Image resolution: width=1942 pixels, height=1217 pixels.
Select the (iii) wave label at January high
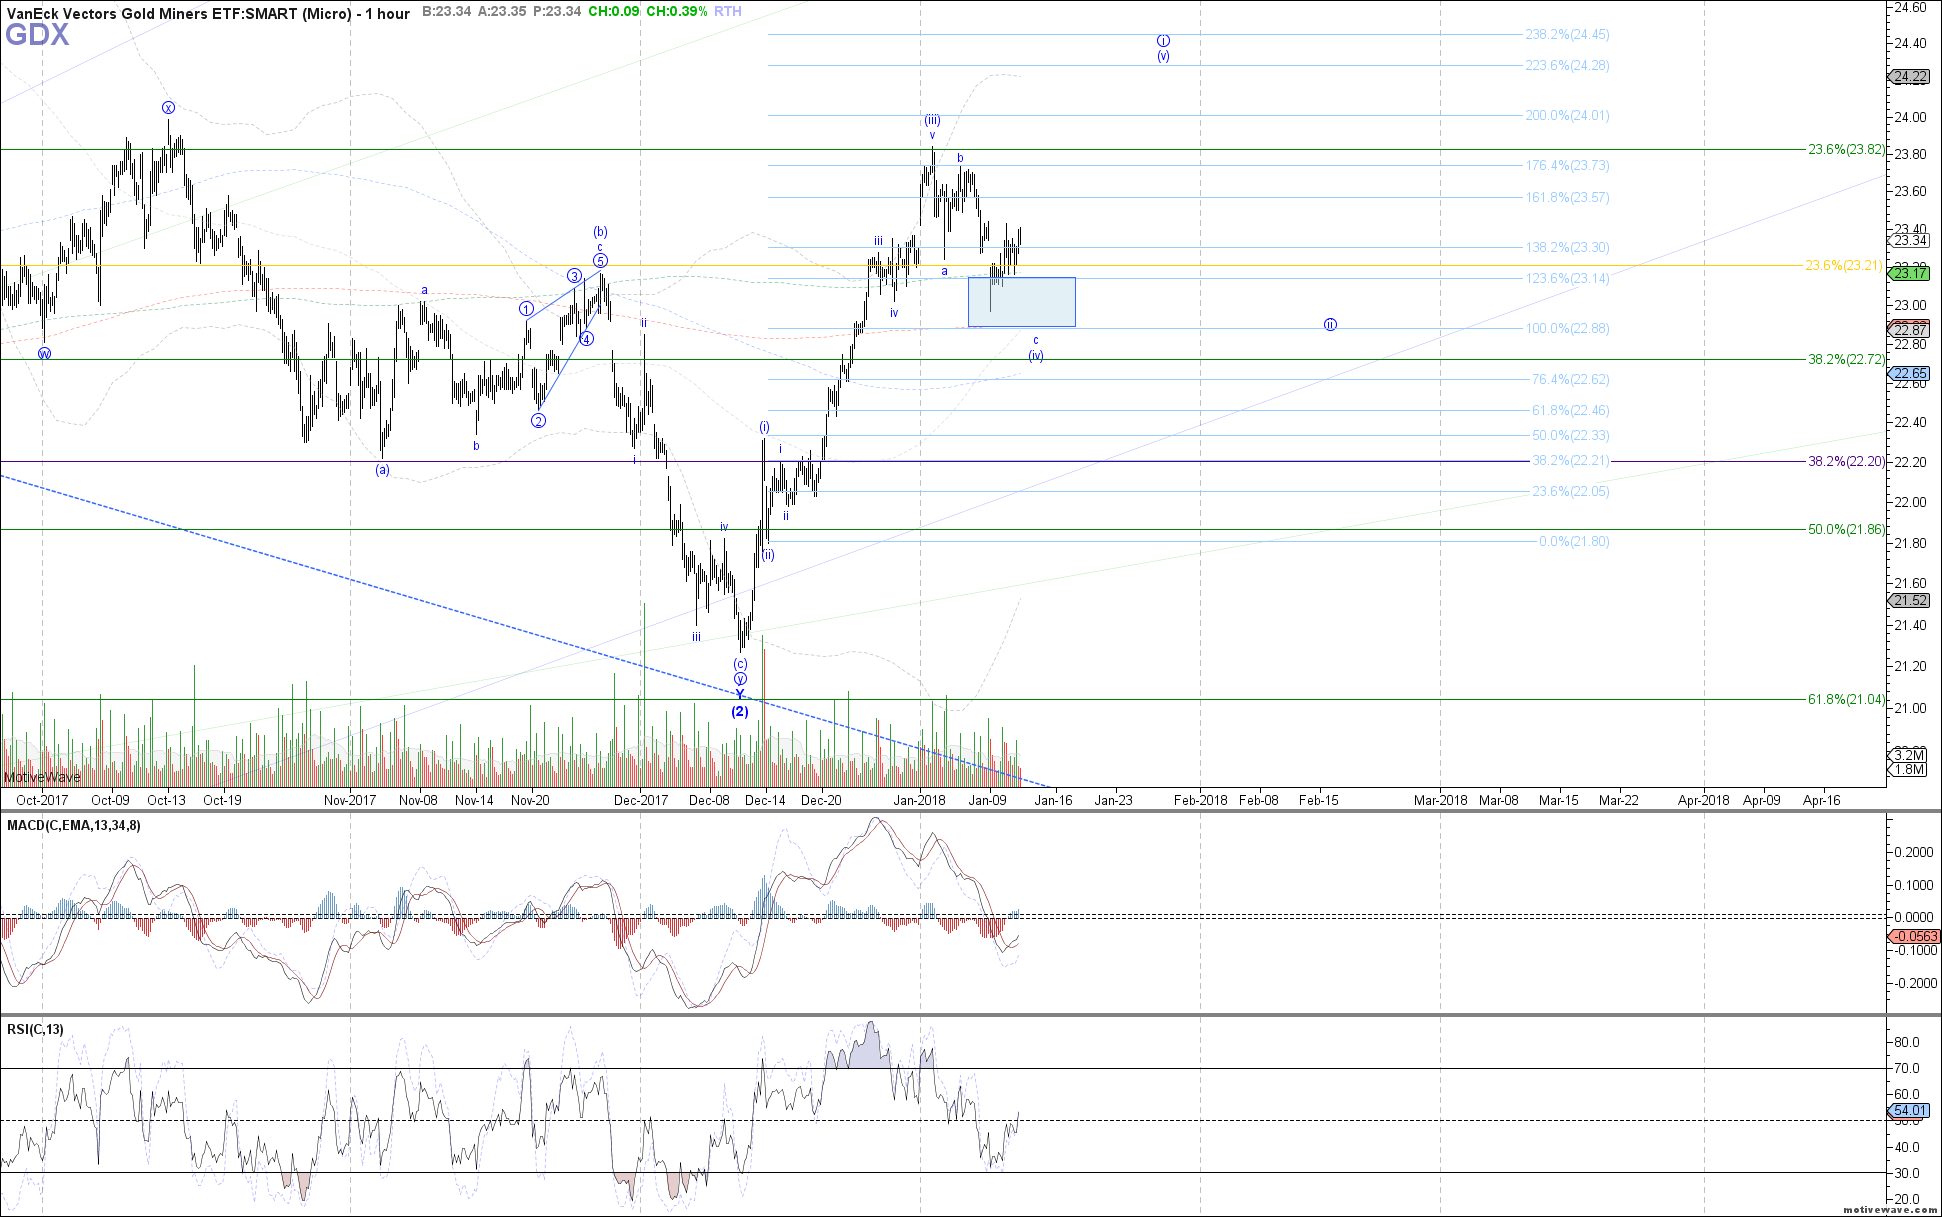pyautogui.click(x=932, y=120)
